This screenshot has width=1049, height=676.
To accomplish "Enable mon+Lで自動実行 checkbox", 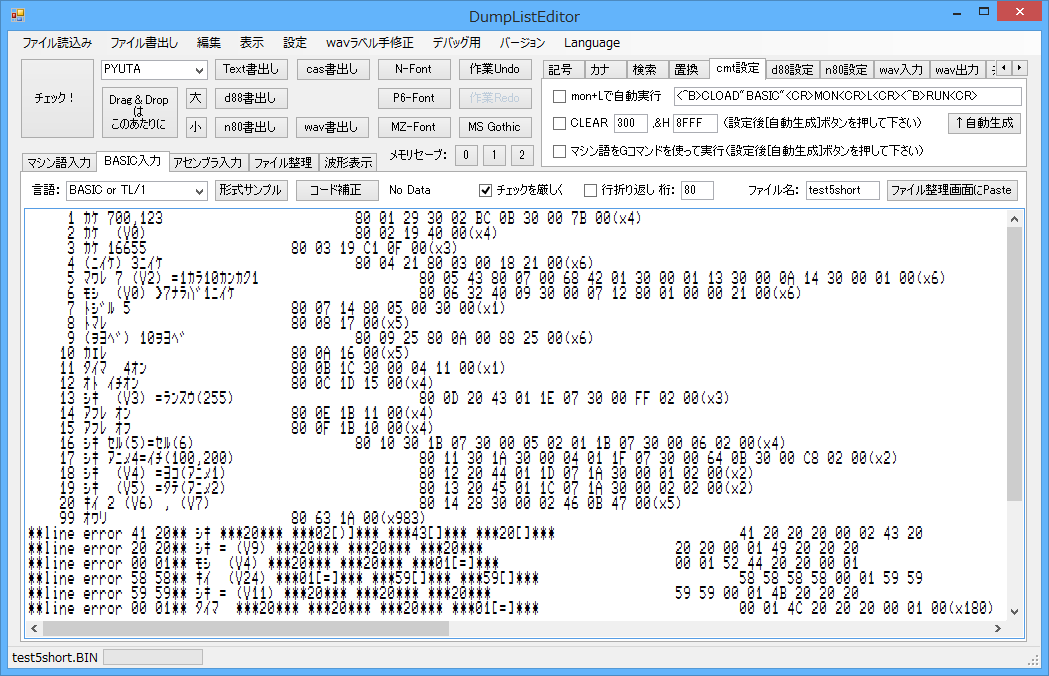I will point(559,96).
